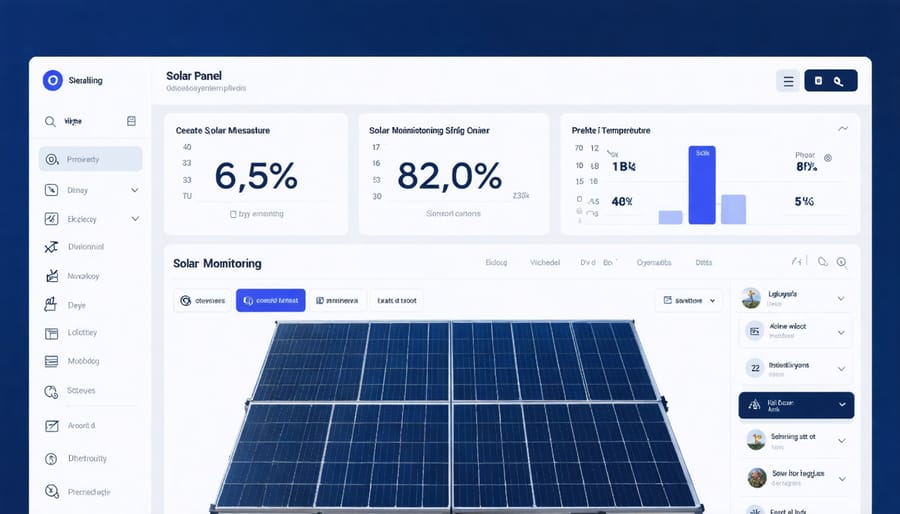Switch to the Vichedel tab
The image size is (900, 514).
(x=545, y=263)
